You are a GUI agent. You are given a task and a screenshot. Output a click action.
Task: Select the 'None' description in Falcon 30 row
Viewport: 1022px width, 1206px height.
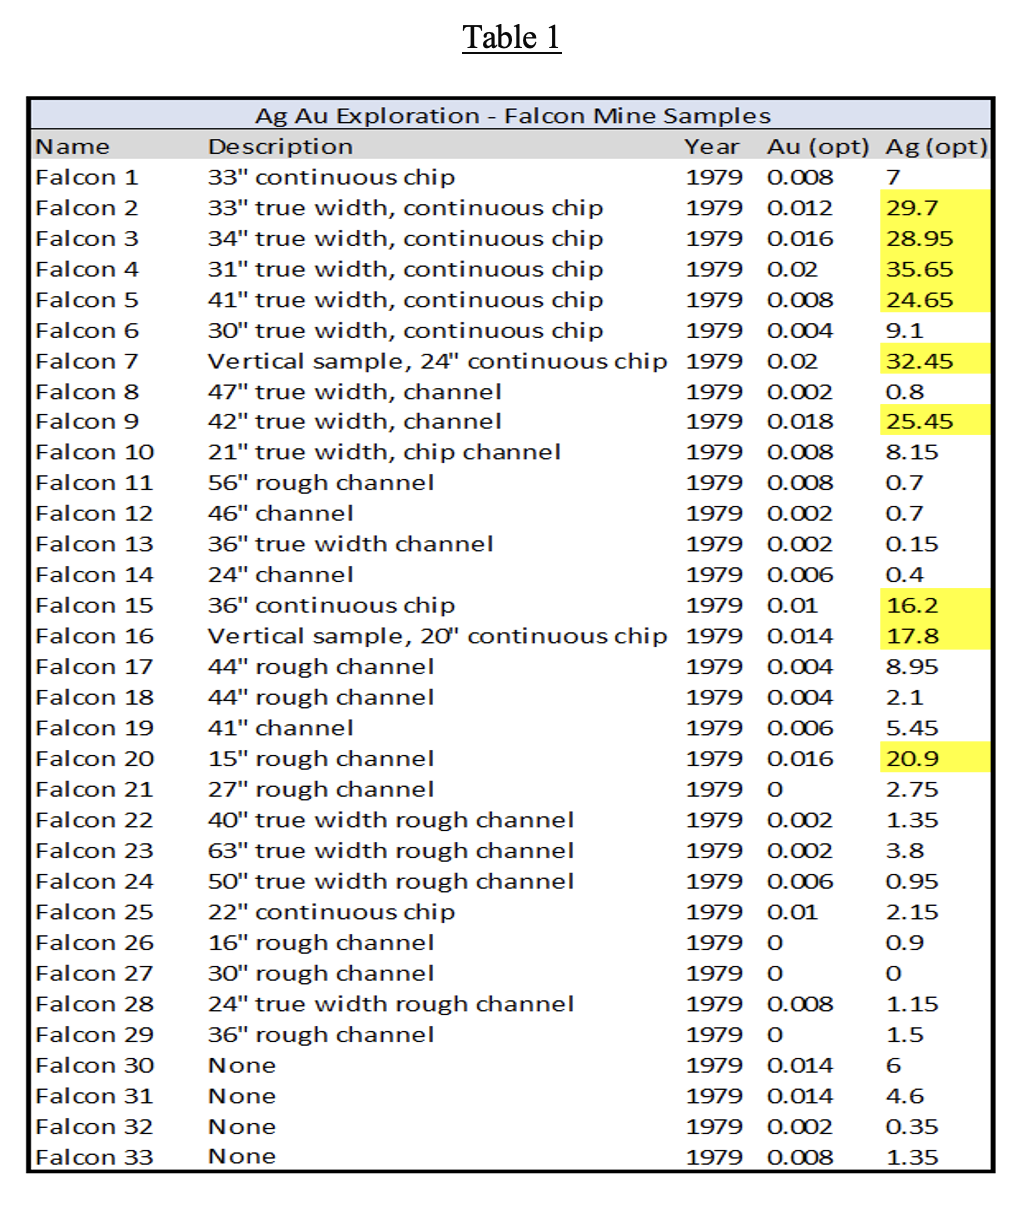click(x=241, y=1066)
